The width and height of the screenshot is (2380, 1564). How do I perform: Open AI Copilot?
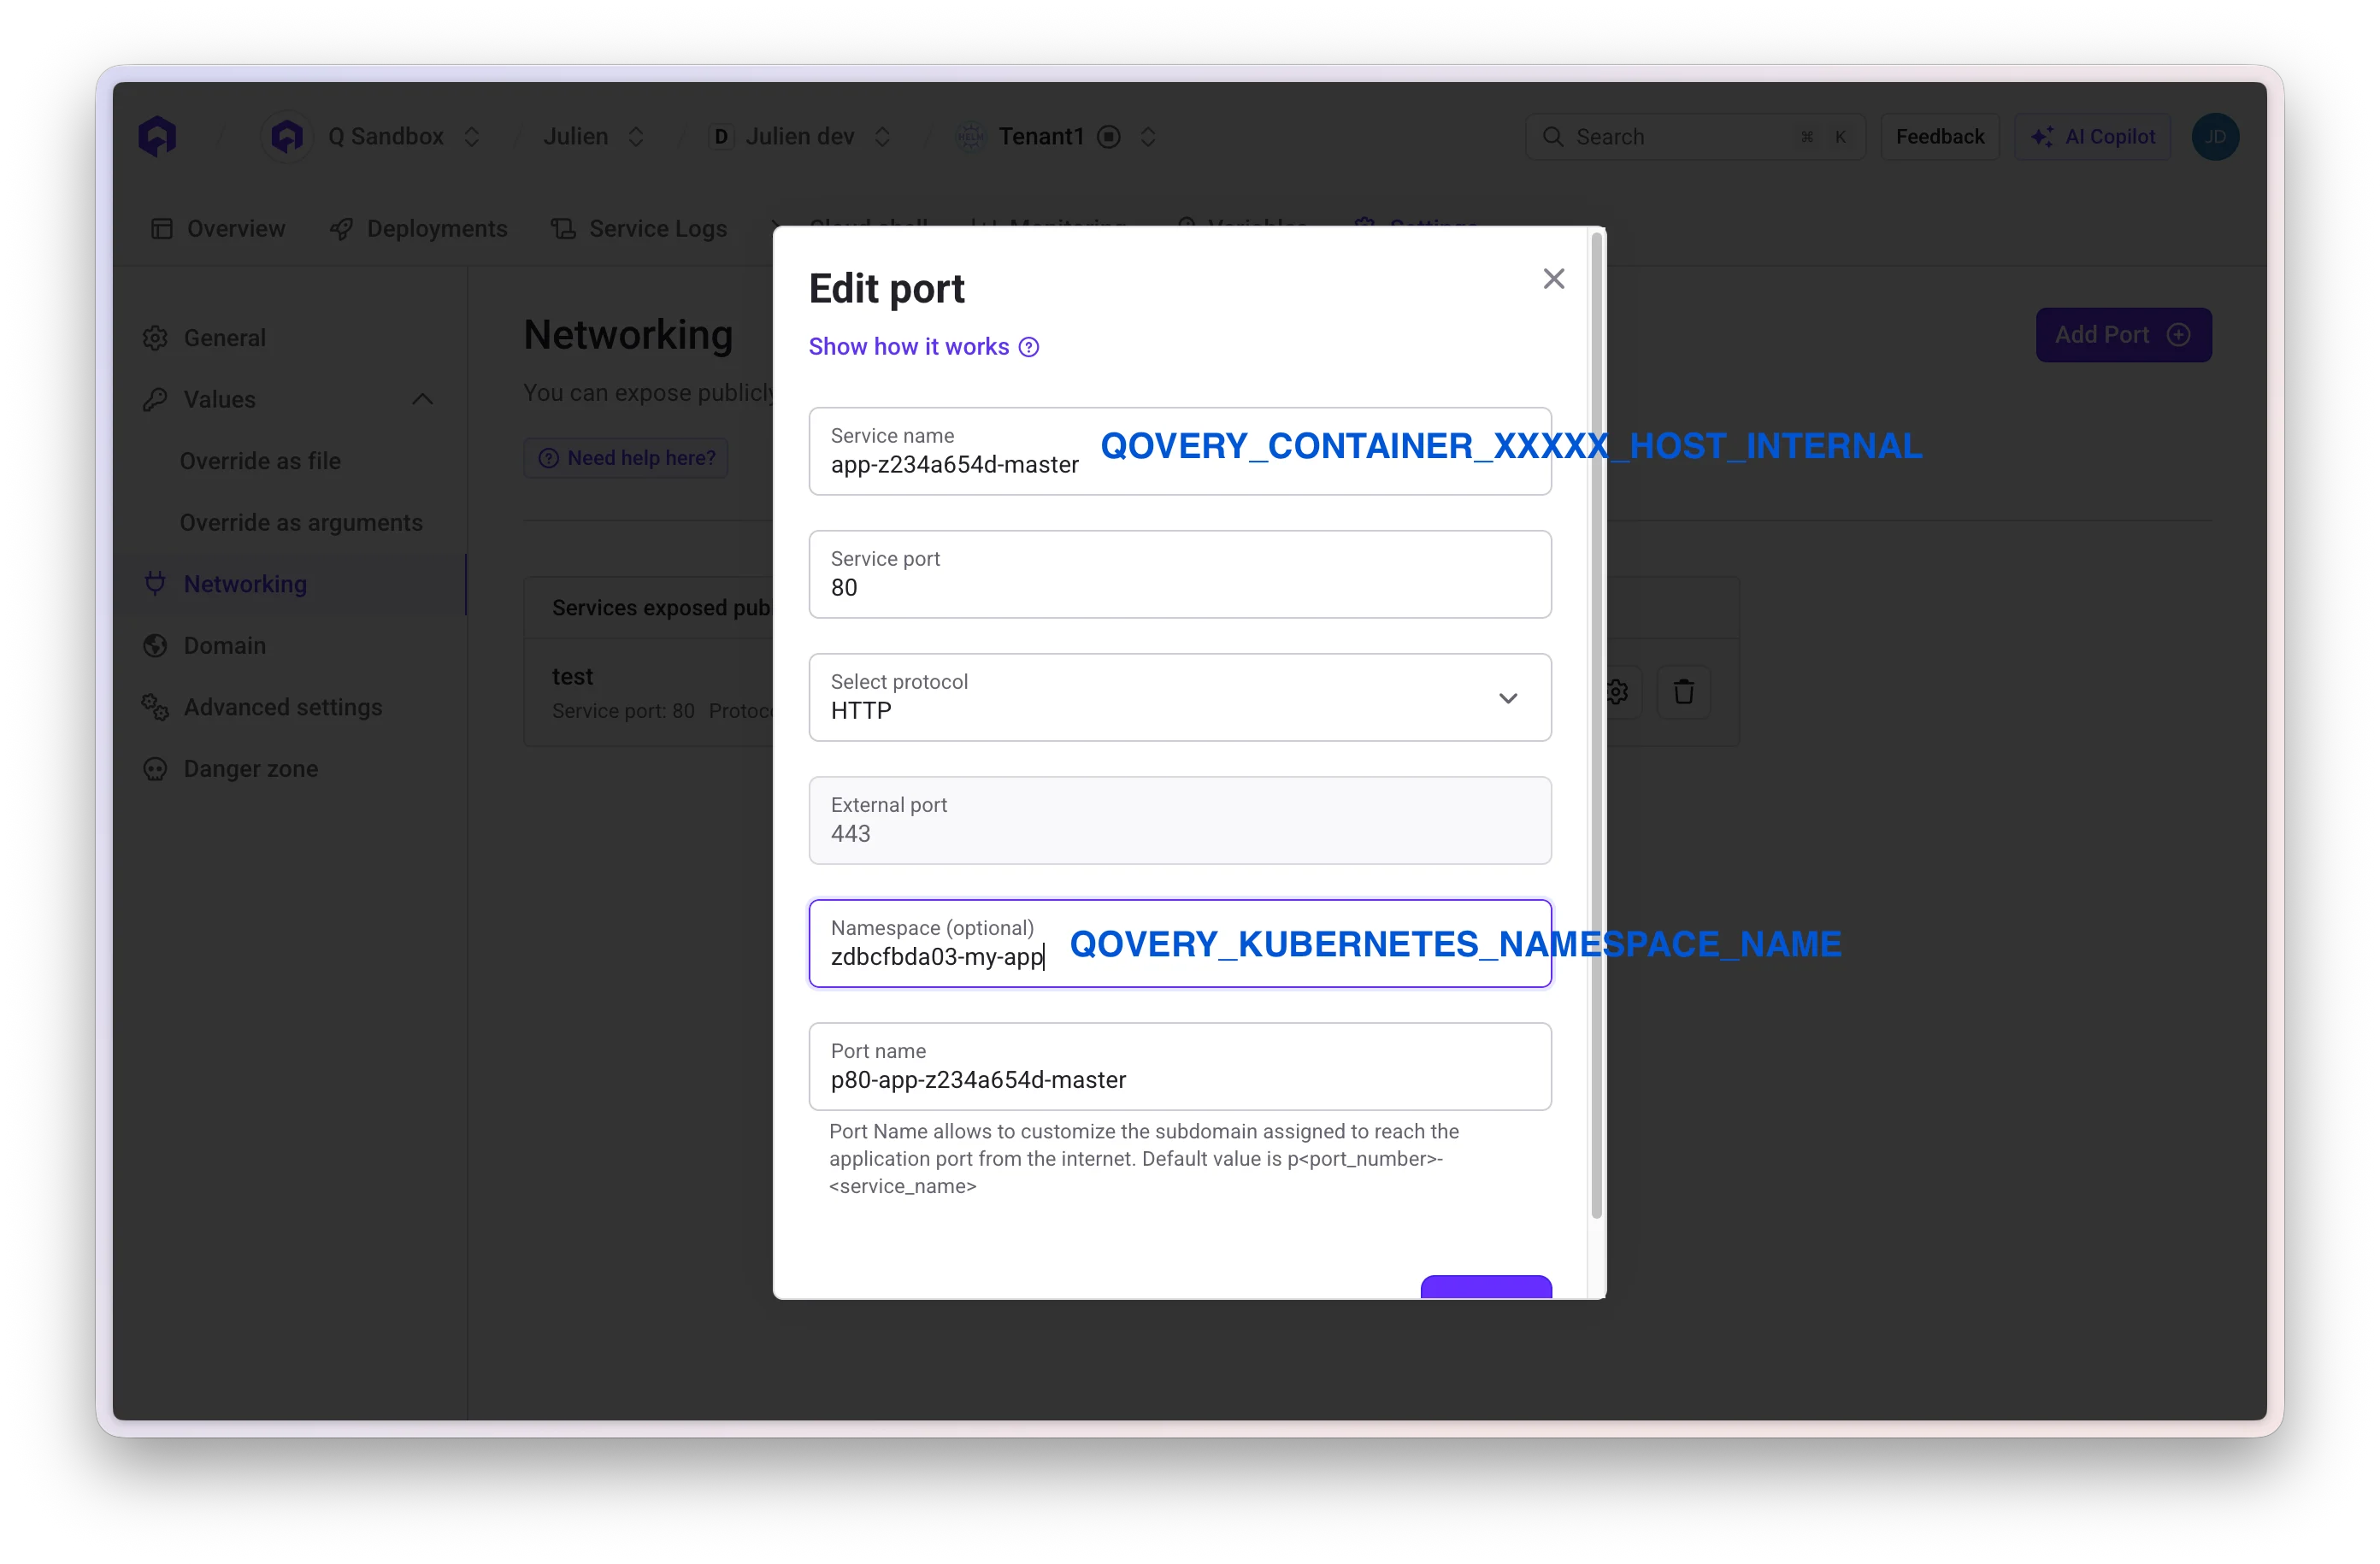click(2091, 136)
